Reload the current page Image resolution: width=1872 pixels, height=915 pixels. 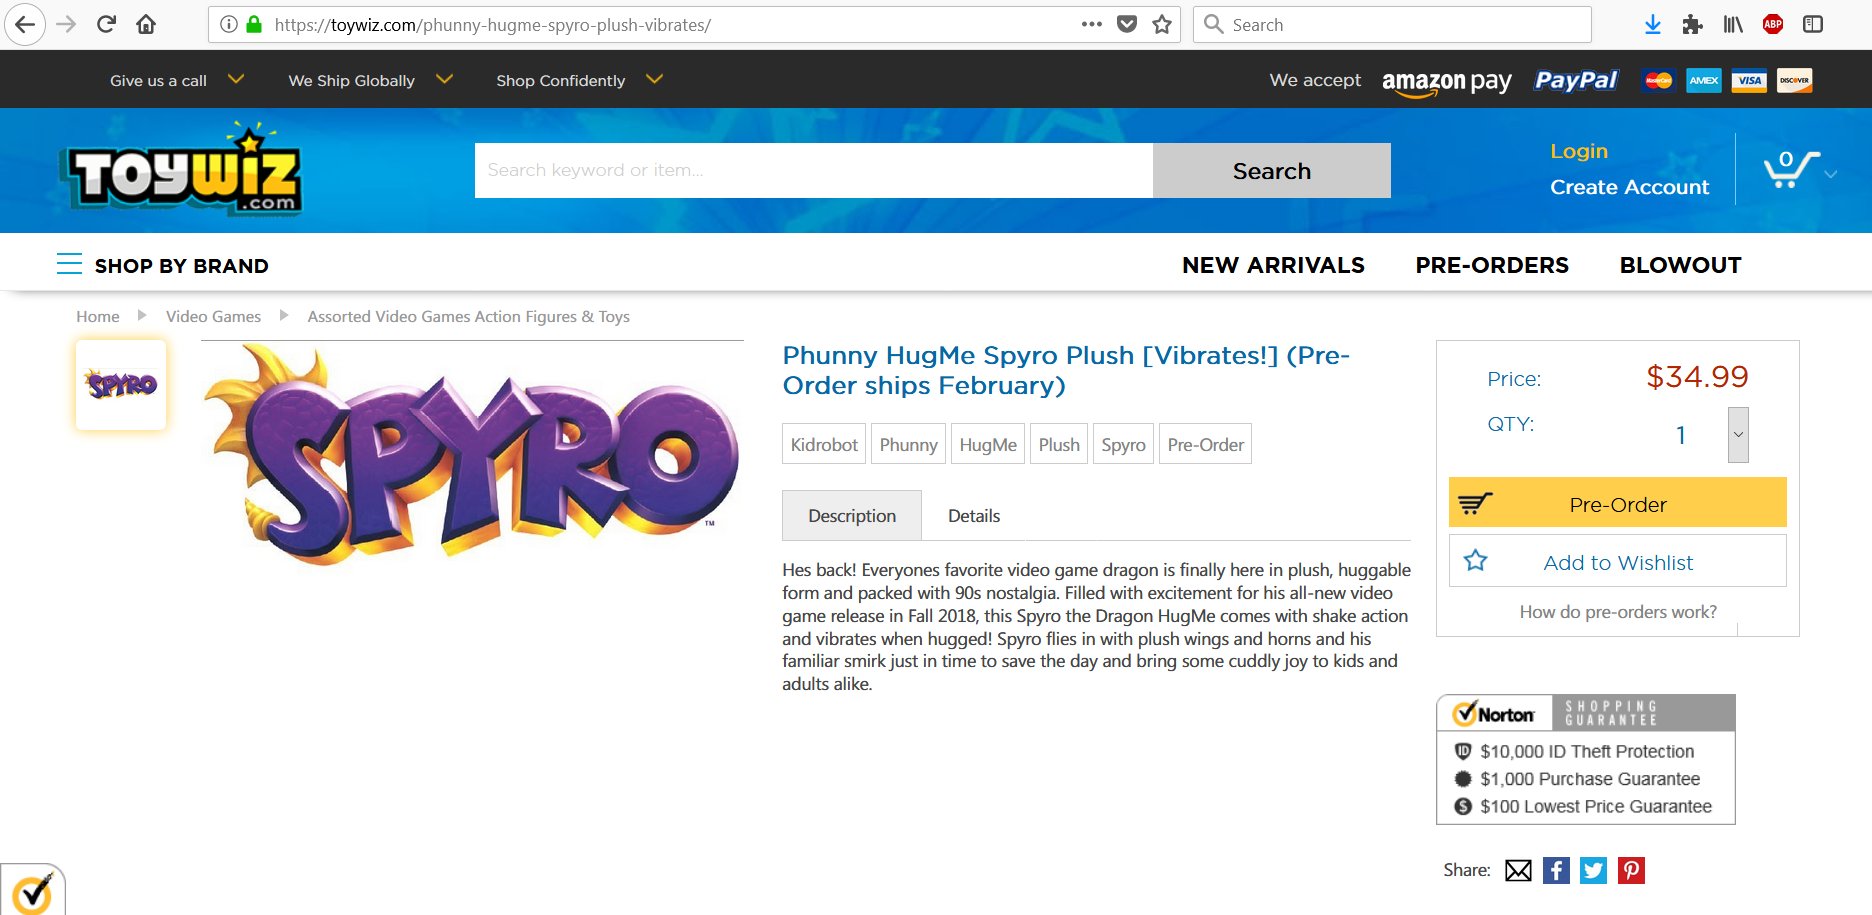click(x=106, y=24)
